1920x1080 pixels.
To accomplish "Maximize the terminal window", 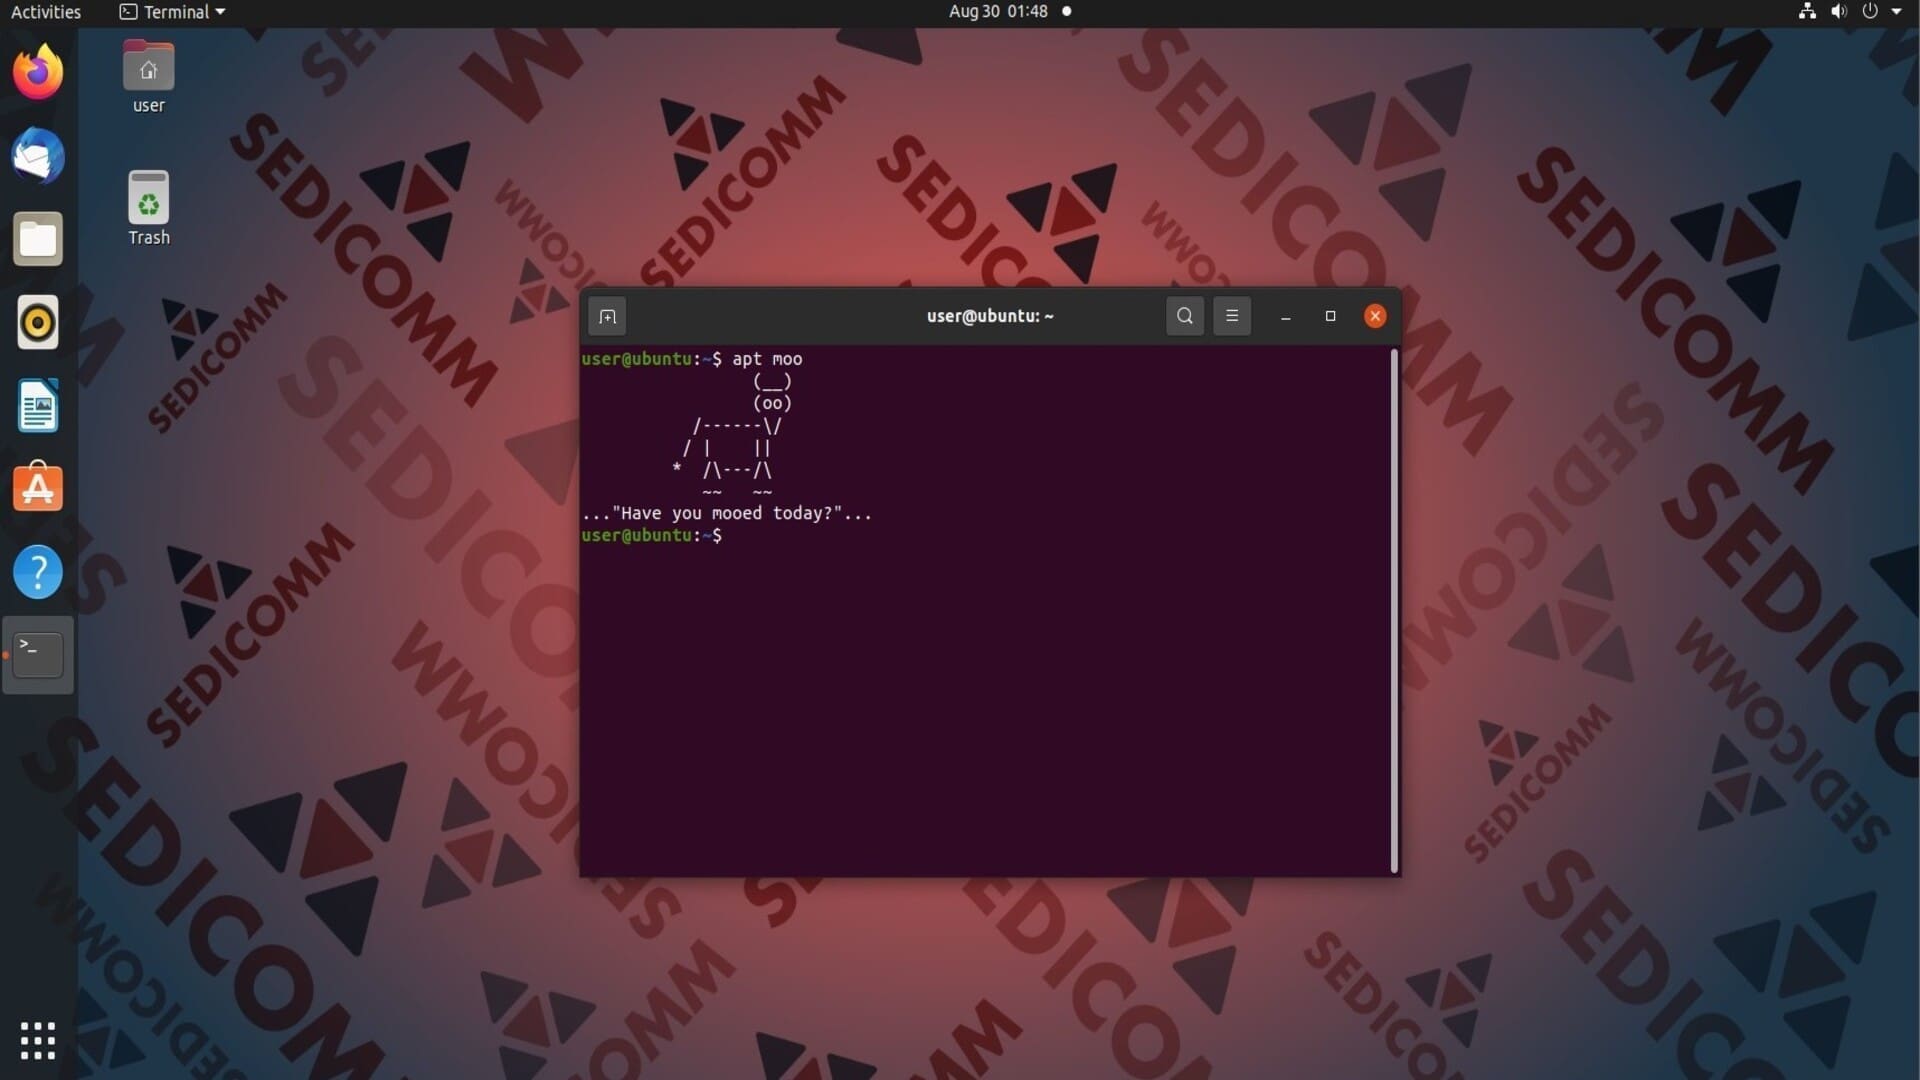I will click(x=1330, y=316).
